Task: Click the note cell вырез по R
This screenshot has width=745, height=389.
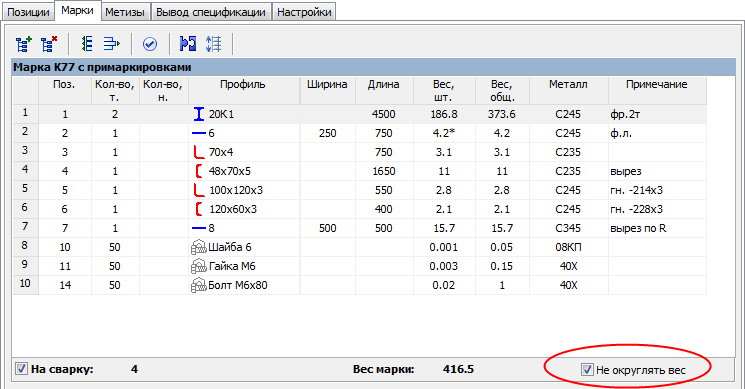Action: tap(657, 228)
